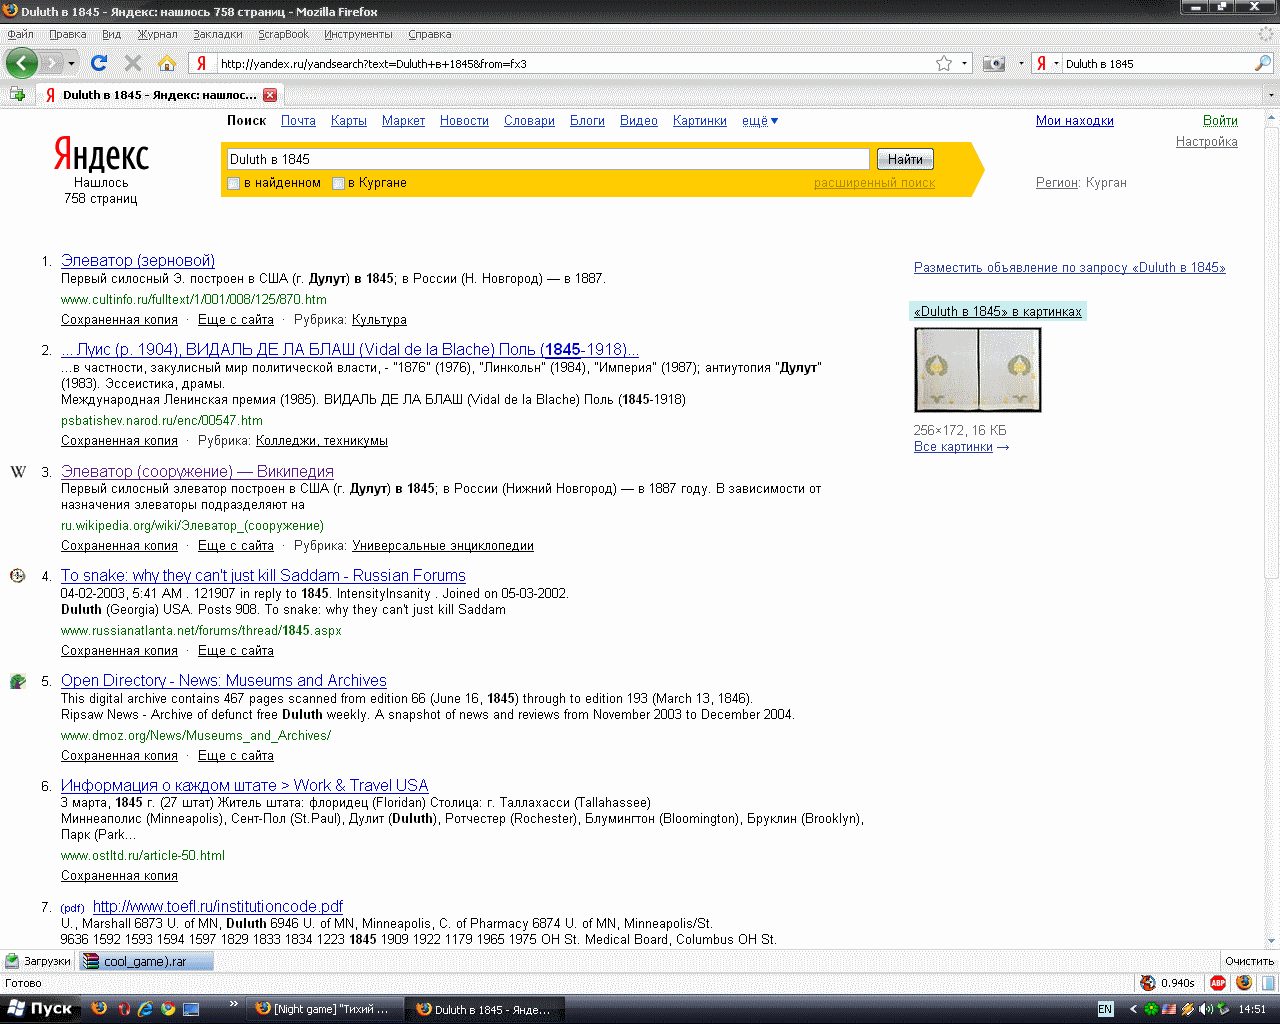Open the list all tabs dropdown

(x=1271, y=95)
